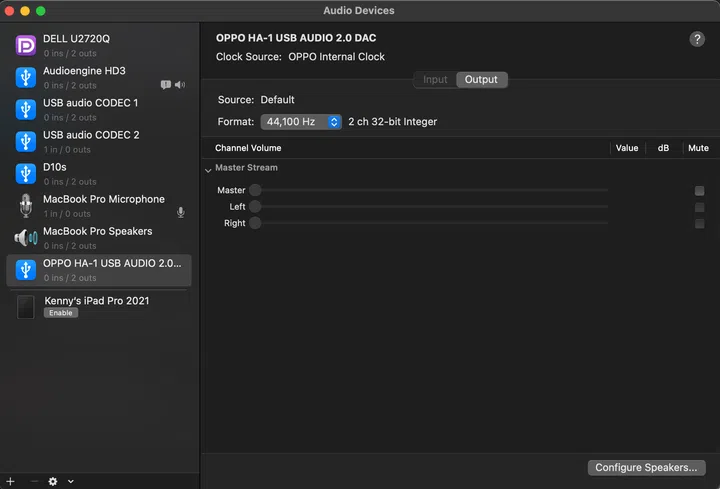Screen dimensions: 720x489
Task: Click the Audio Devices window title
Action: click(359, 11)
